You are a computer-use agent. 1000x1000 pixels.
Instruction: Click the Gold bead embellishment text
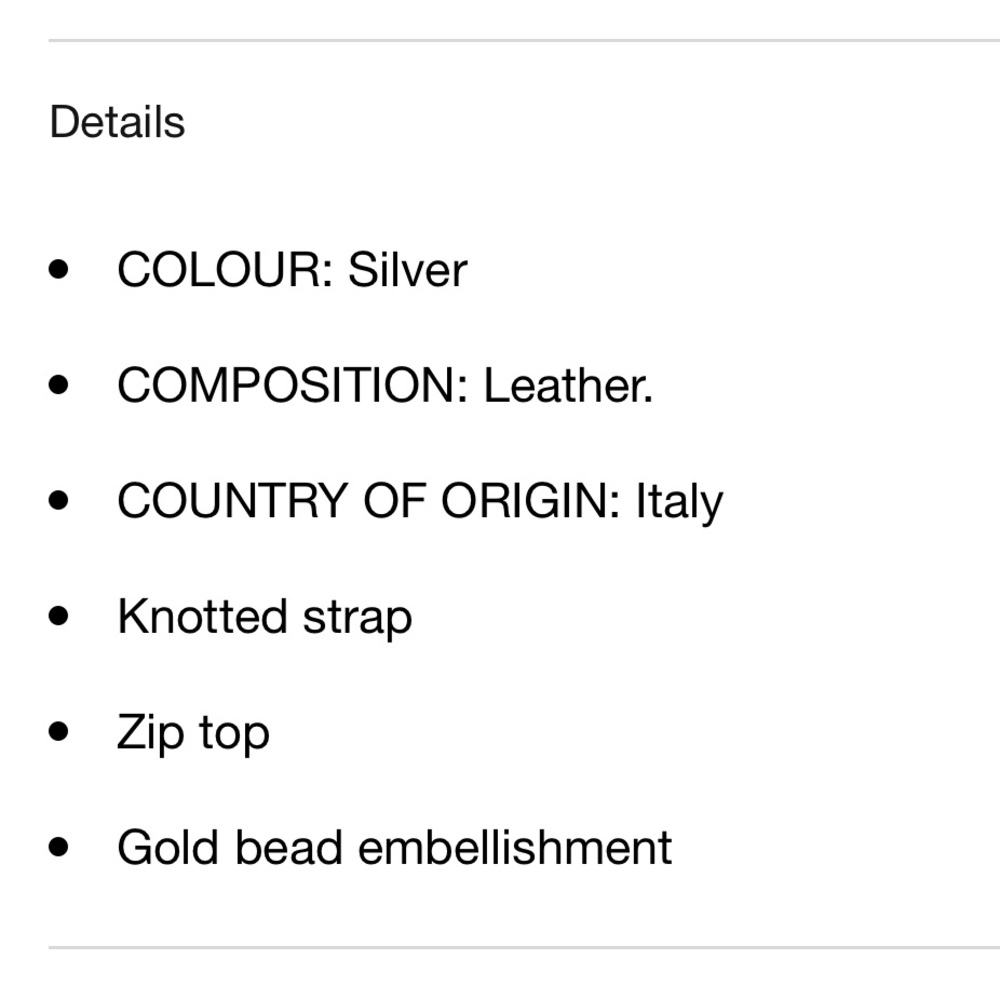pos(394,847)
